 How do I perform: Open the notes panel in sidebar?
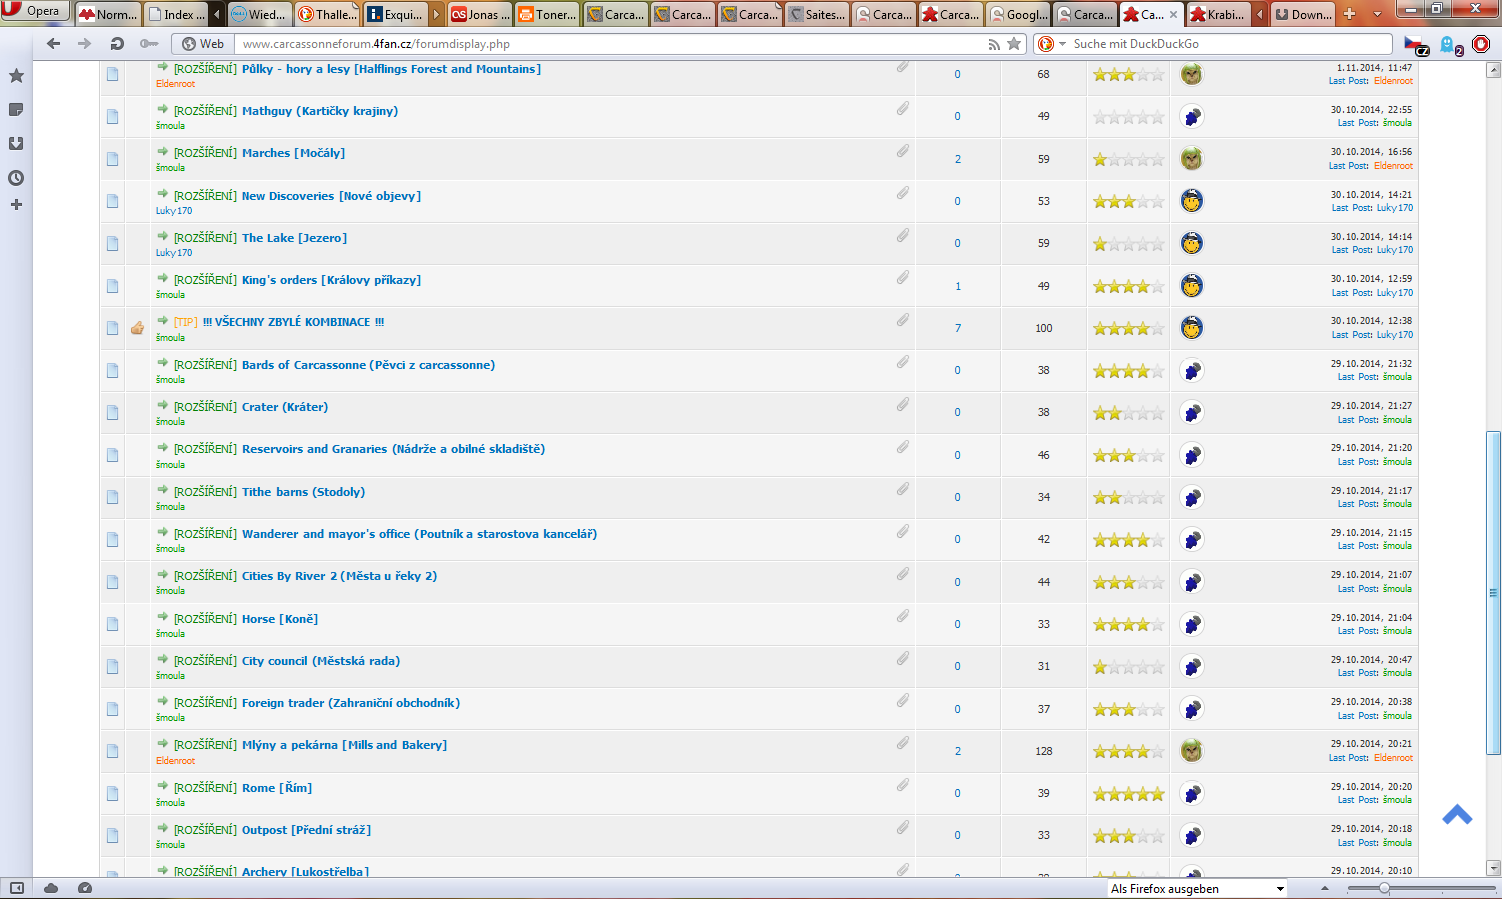coord(16,110)
